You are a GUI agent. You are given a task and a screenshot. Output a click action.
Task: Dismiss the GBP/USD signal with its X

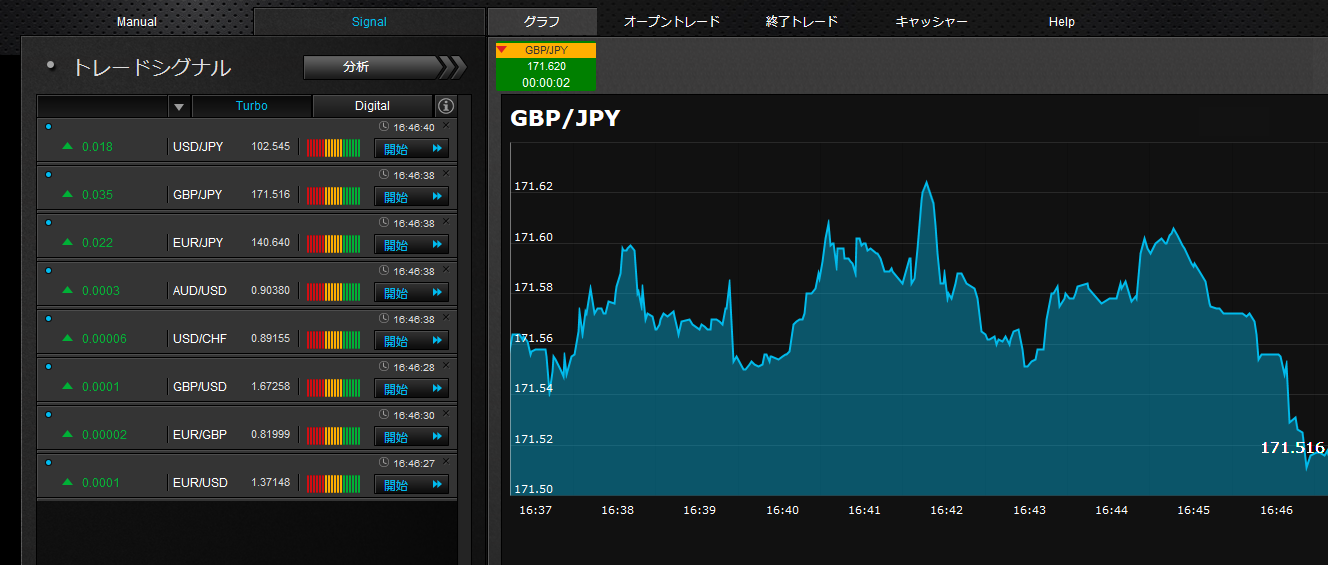tap(446, 365)
